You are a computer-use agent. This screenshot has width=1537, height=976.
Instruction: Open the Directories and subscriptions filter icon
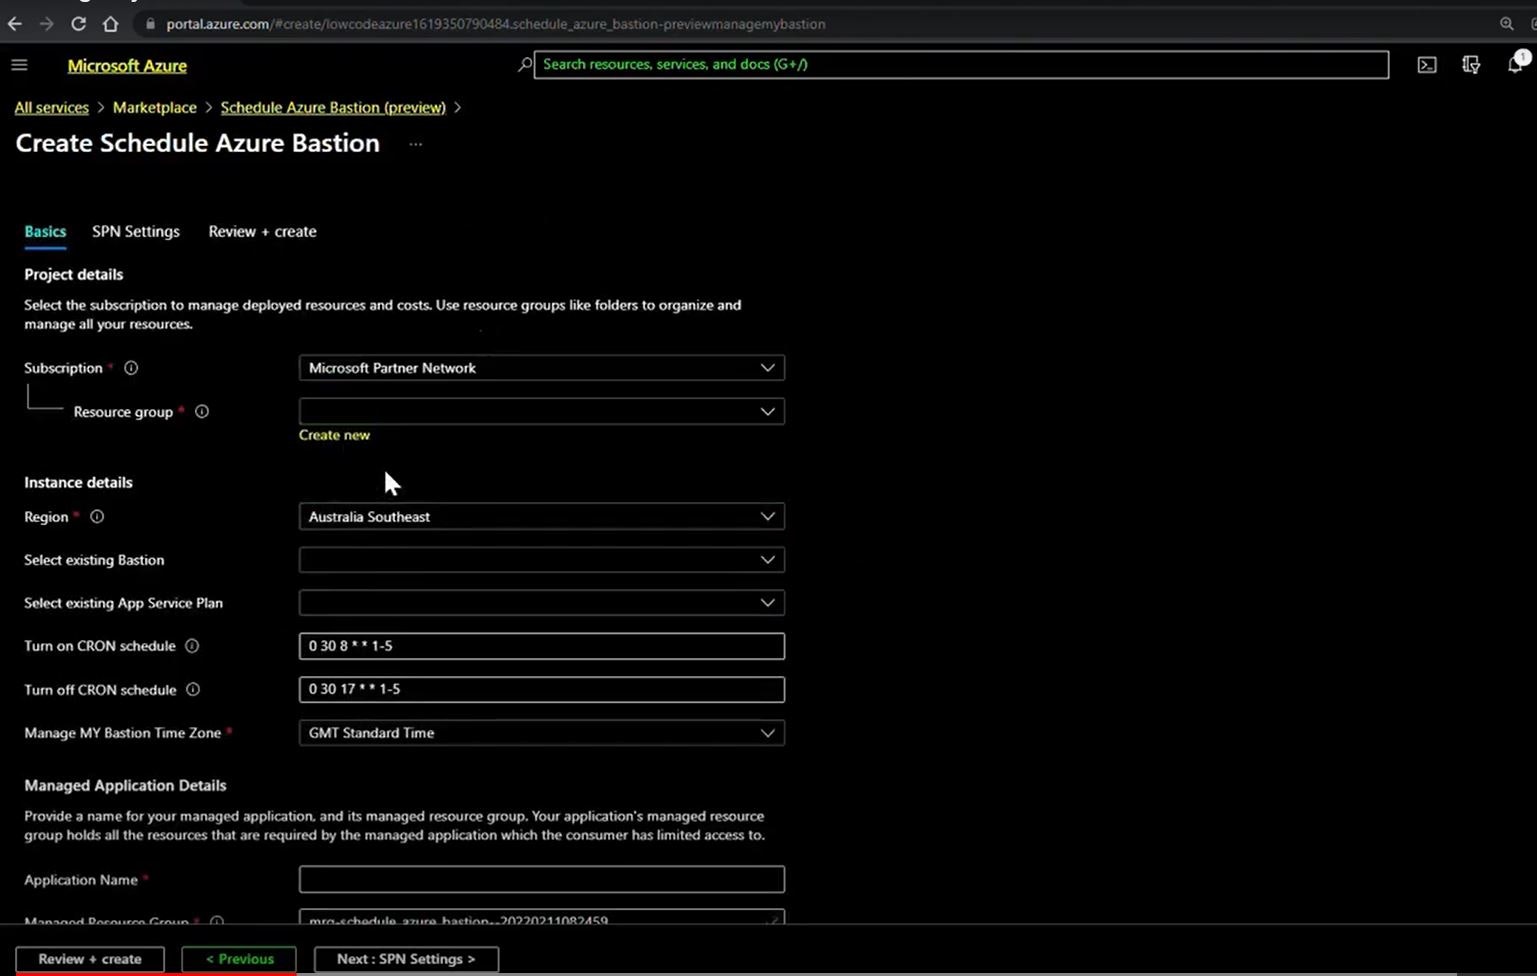1471,65
